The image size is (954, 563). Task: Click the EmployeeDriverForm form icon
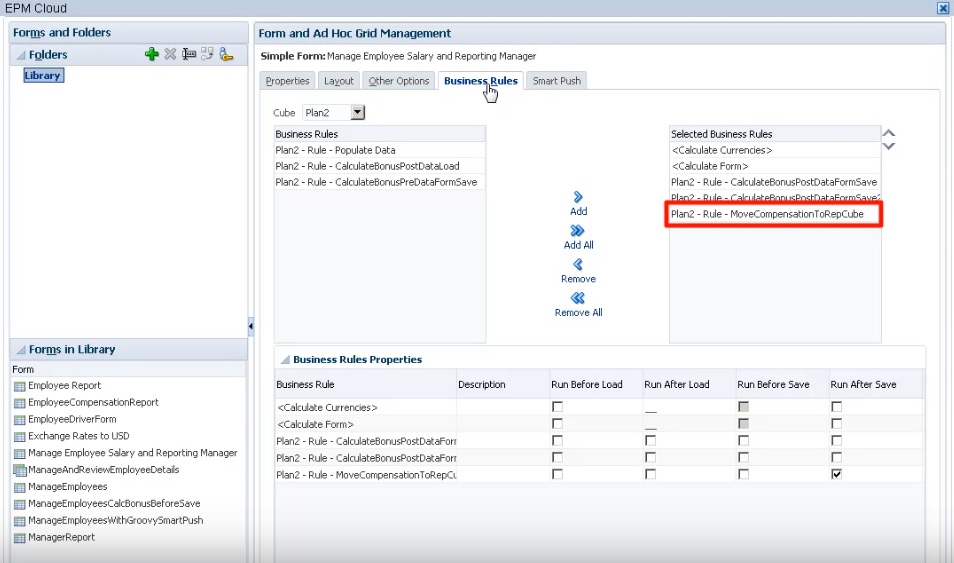point(19,419)
